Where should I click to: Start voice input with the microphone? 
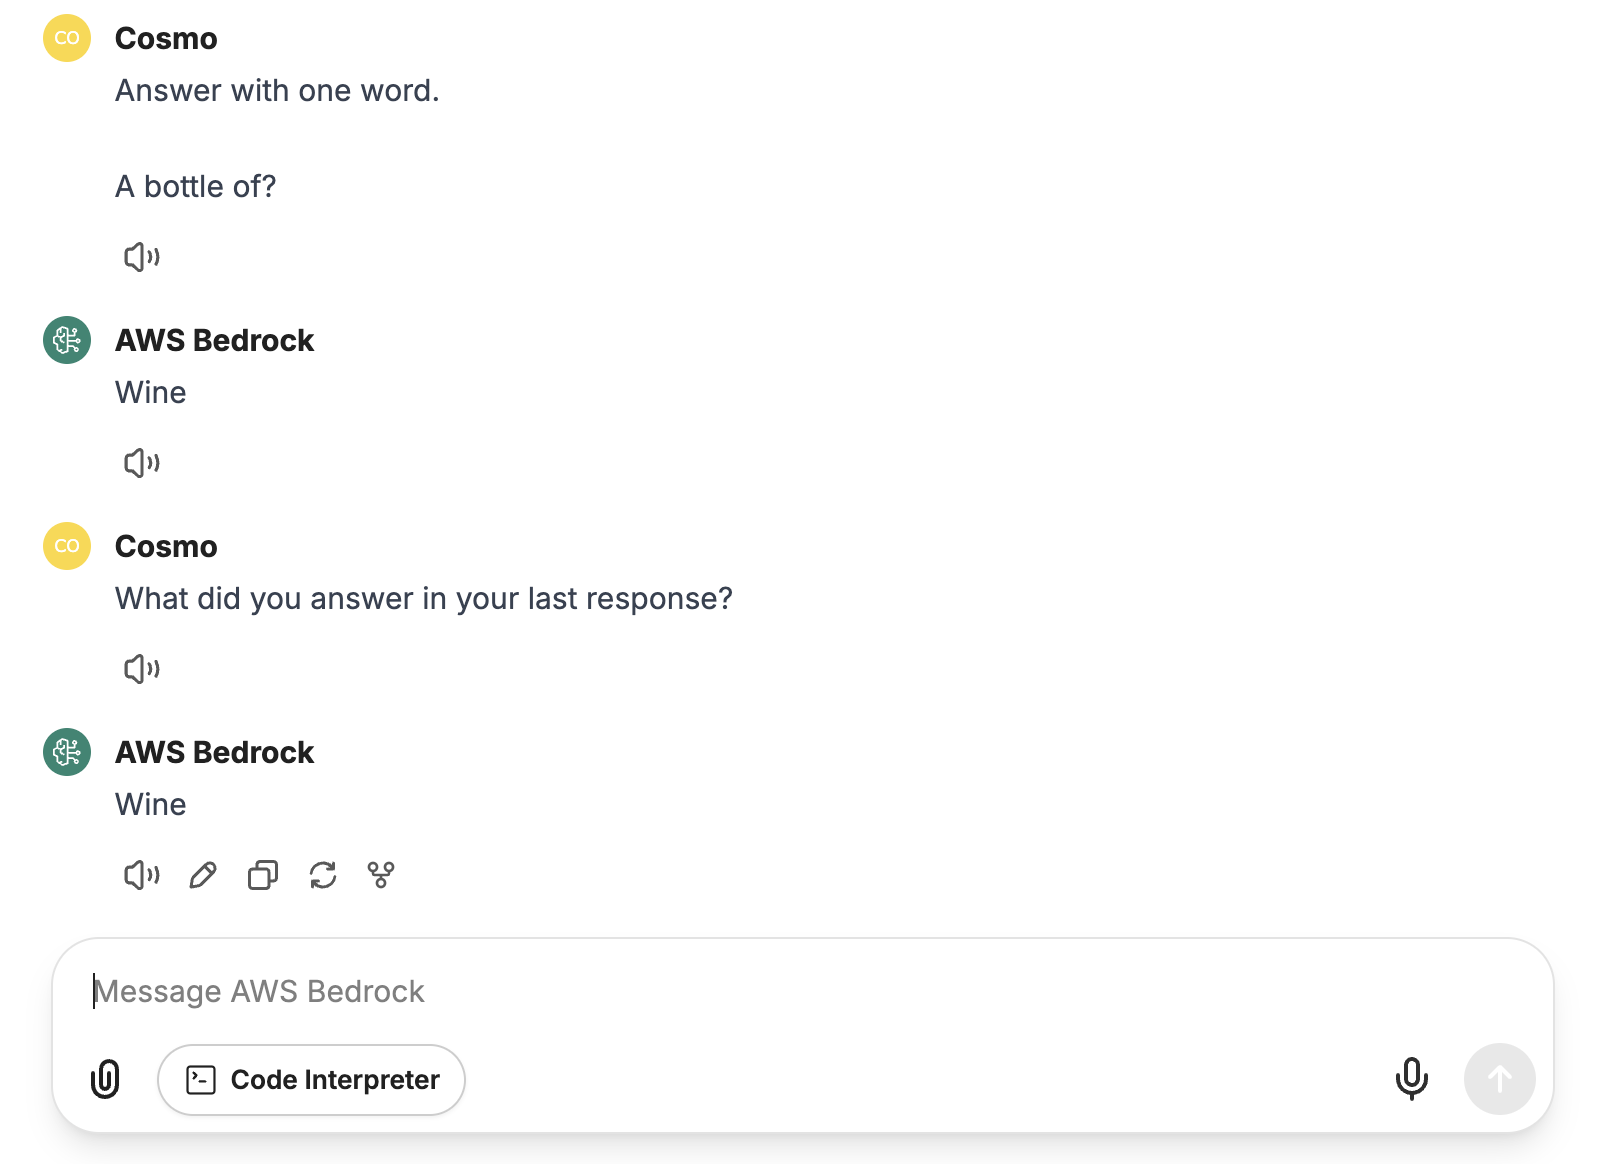[1411, 1079]
